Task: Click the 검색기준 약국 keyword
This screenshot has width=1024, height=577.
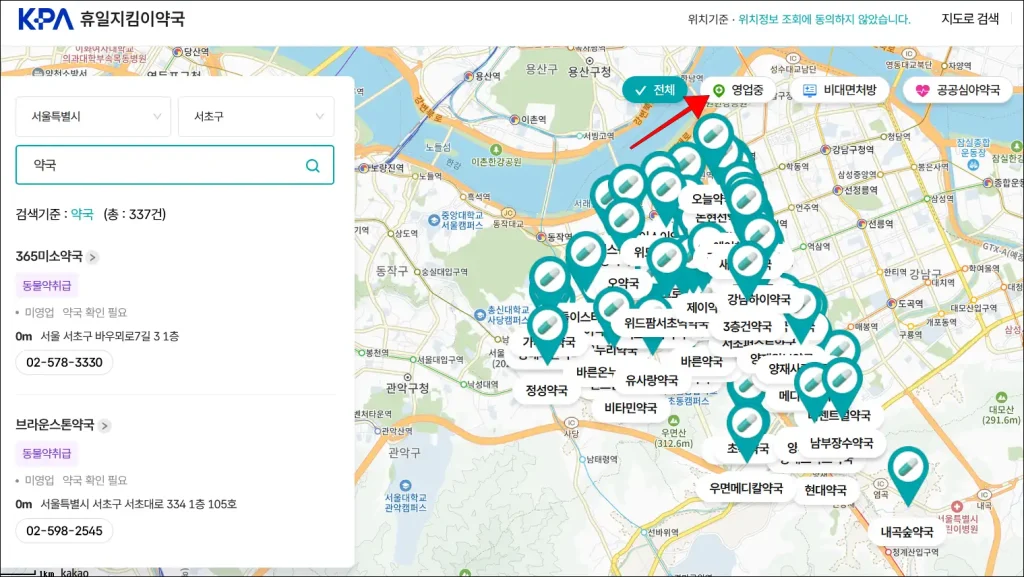Action: click(82, 214)
